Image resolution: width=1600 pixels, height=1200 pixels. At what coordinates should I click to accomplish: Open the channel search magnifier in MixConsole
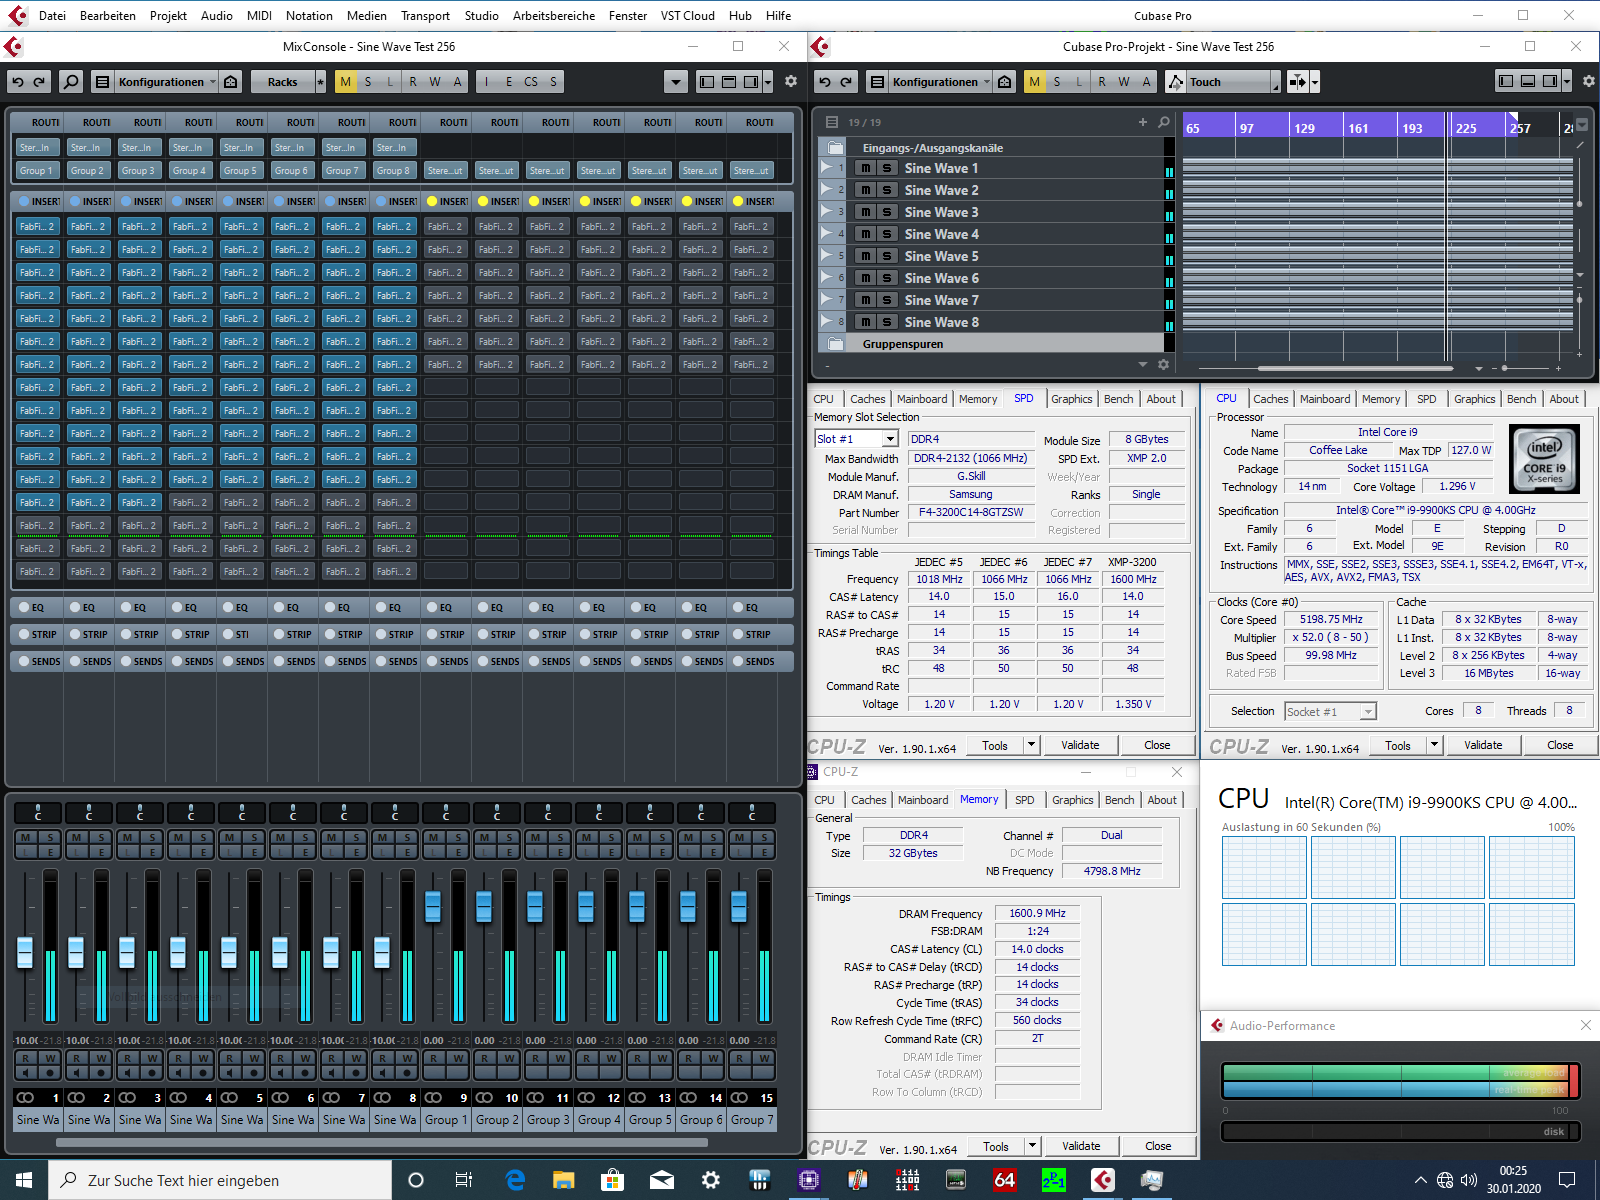tap(70, 81)
